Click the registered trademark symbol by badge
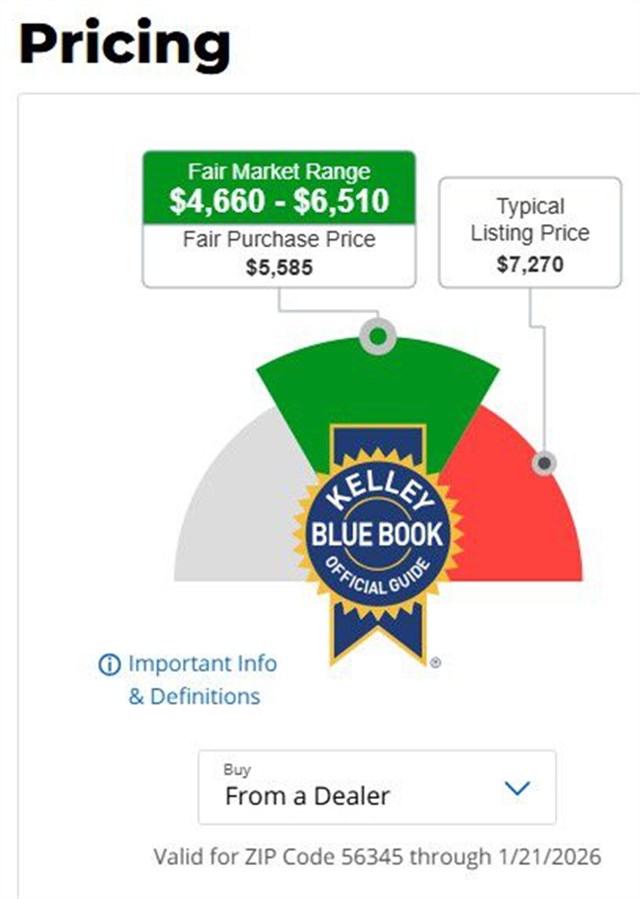Image resolution: width=640 pixels, height=899 pixels. pyautogui.click(x=435, y=662)
